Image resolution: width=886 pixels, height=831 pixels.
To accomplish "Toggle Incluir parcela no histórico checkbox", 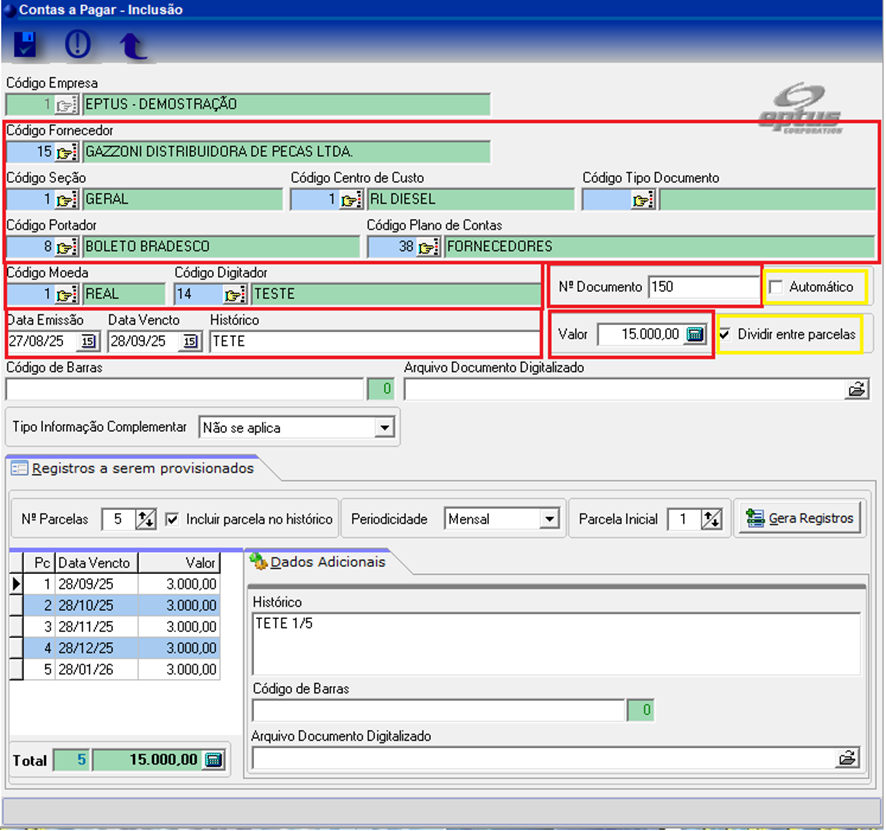I will 172,519.
